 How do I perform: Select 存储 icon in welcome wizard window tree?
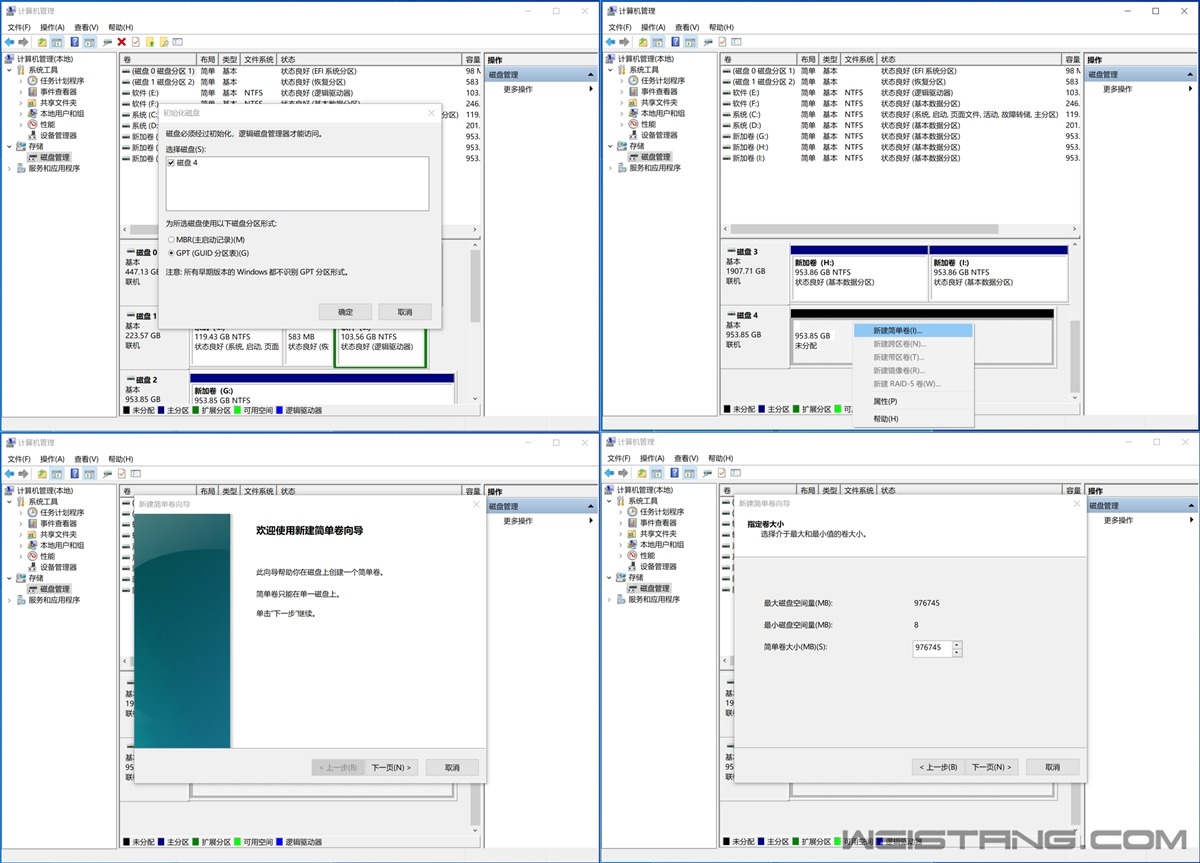pos(21,578)
